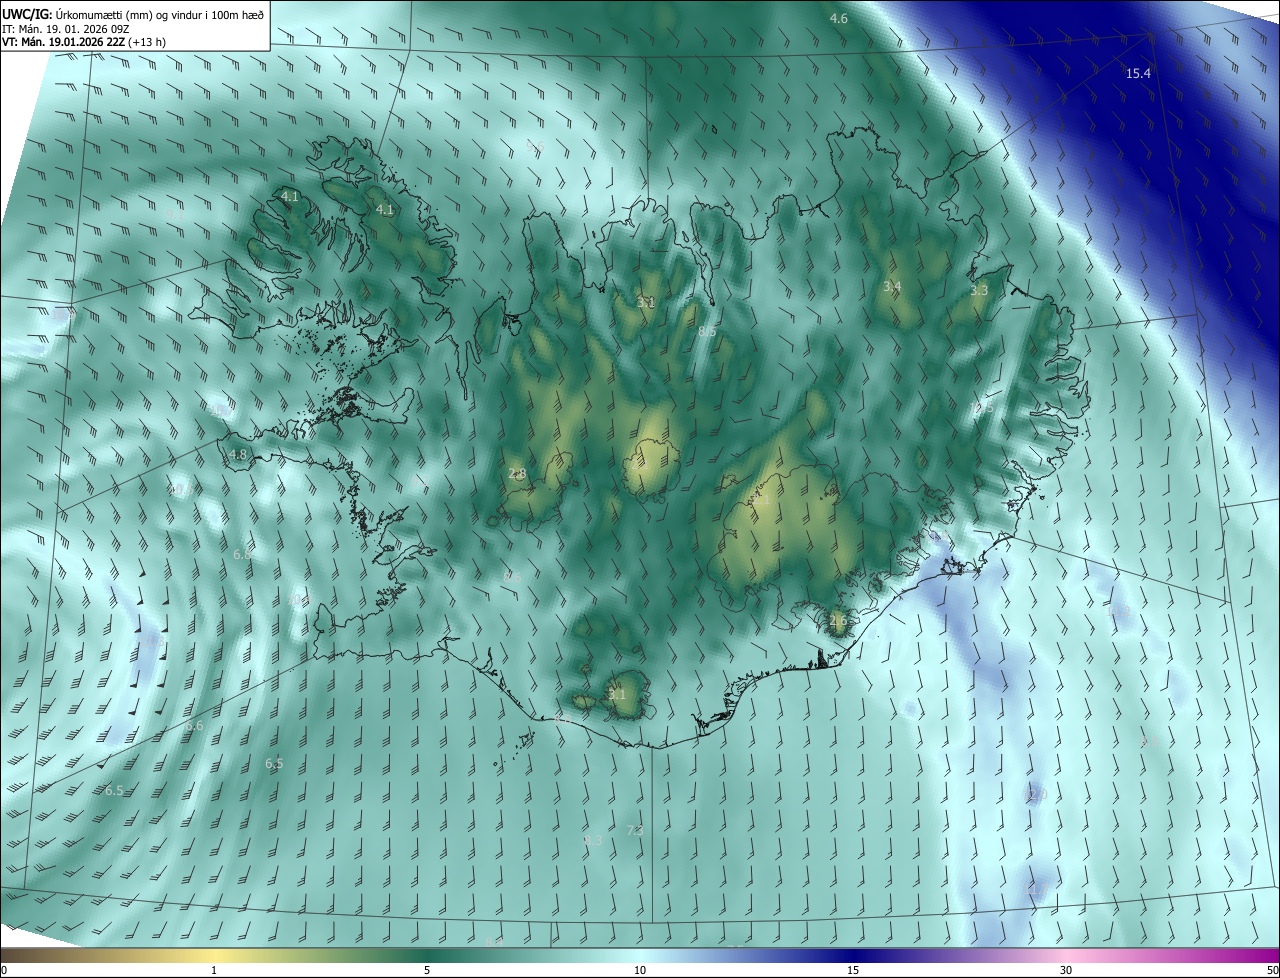Screen dimensions: 1280x978
Task: Click the 4.8 value label
Action: [x=238, y=454]
